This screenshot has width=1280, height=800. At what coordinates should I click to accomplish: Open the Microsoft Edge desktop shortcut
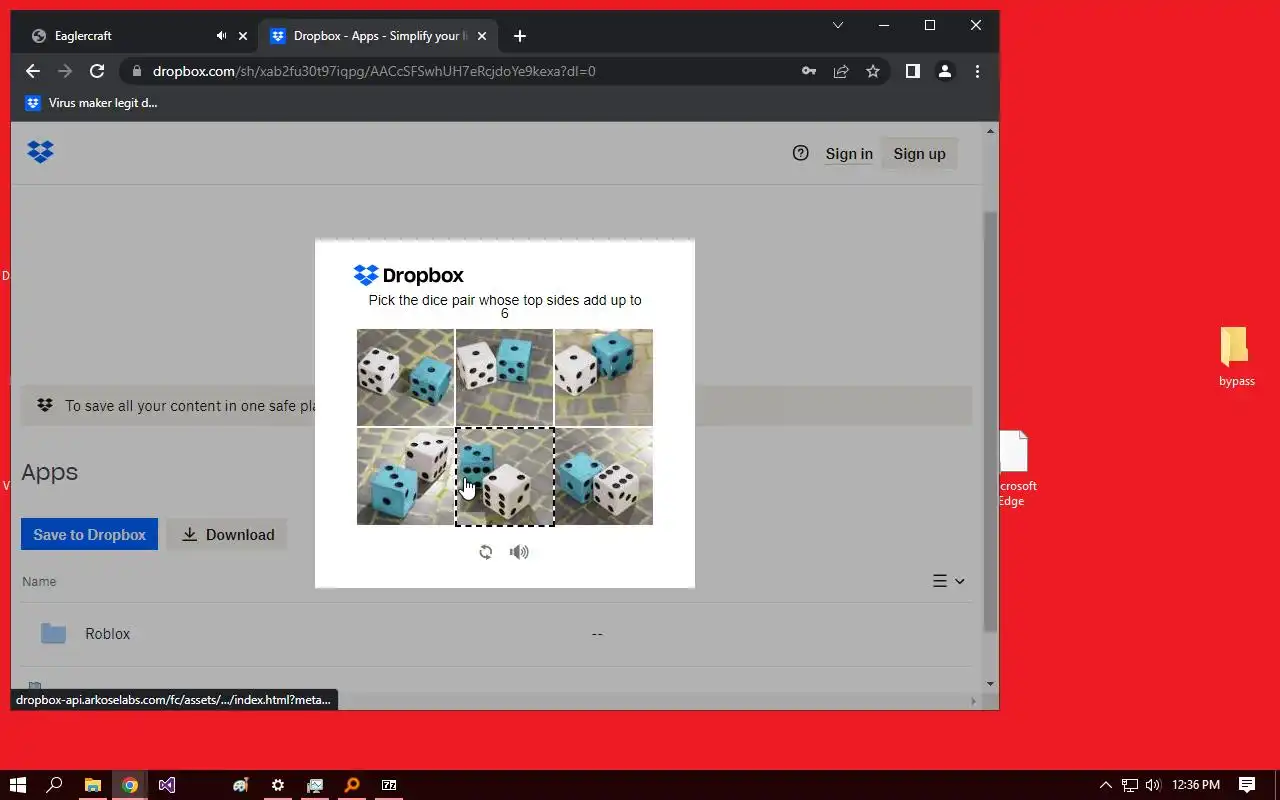(x=1017, y=469)
